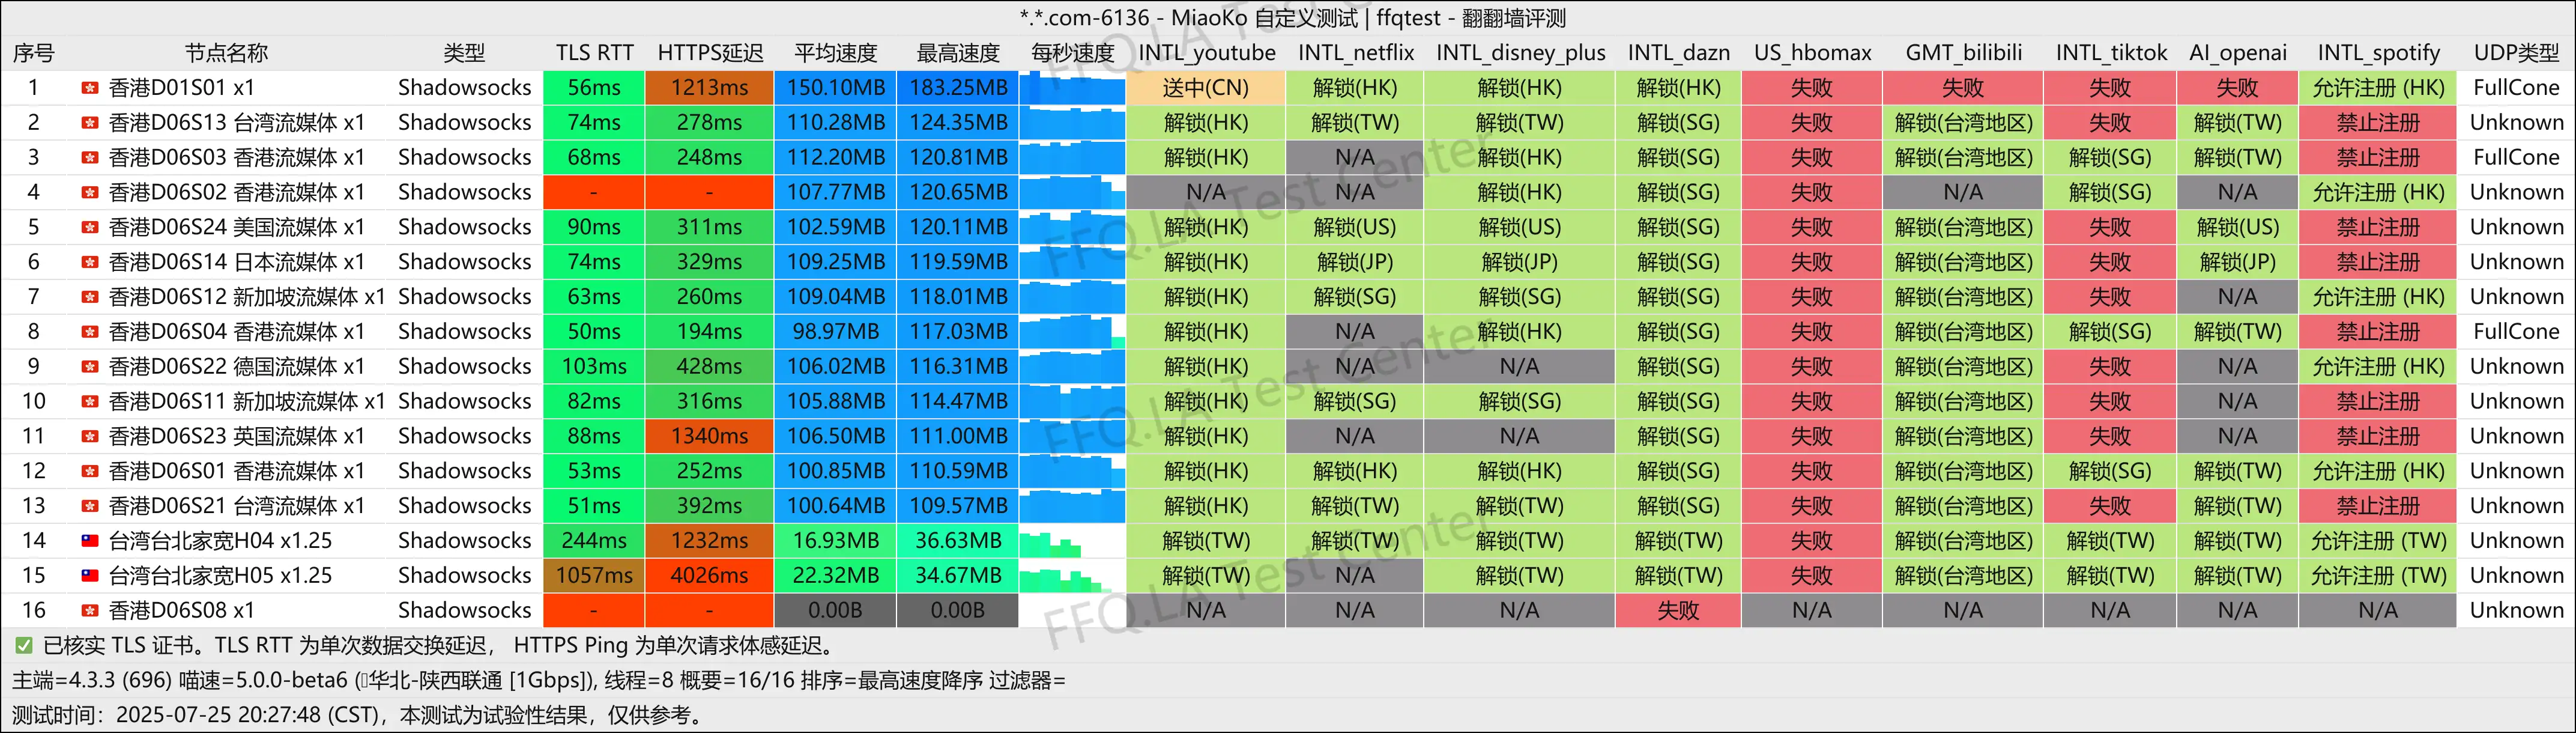Click the 送中(CN) youtube cell
The width and height of the screenshot is (2576, 733).
coord(1206,88)
